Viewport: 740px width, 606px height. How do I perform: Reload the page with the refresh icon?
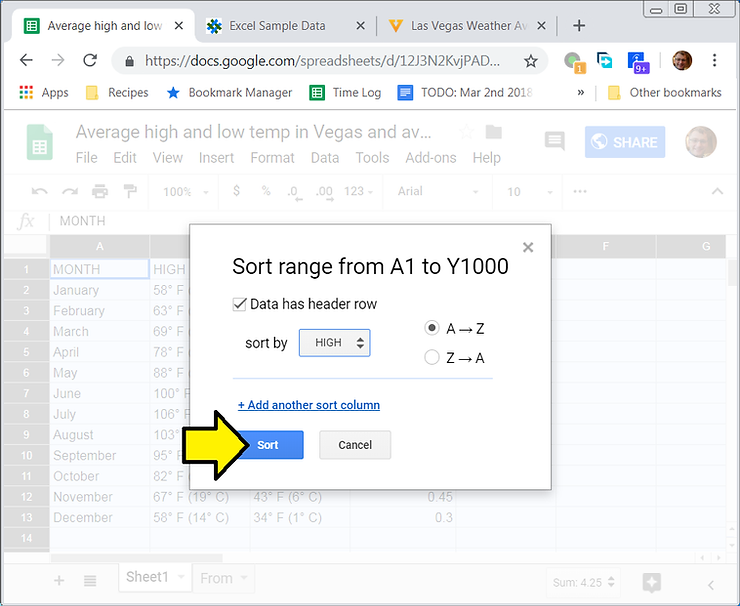(90, 61)
